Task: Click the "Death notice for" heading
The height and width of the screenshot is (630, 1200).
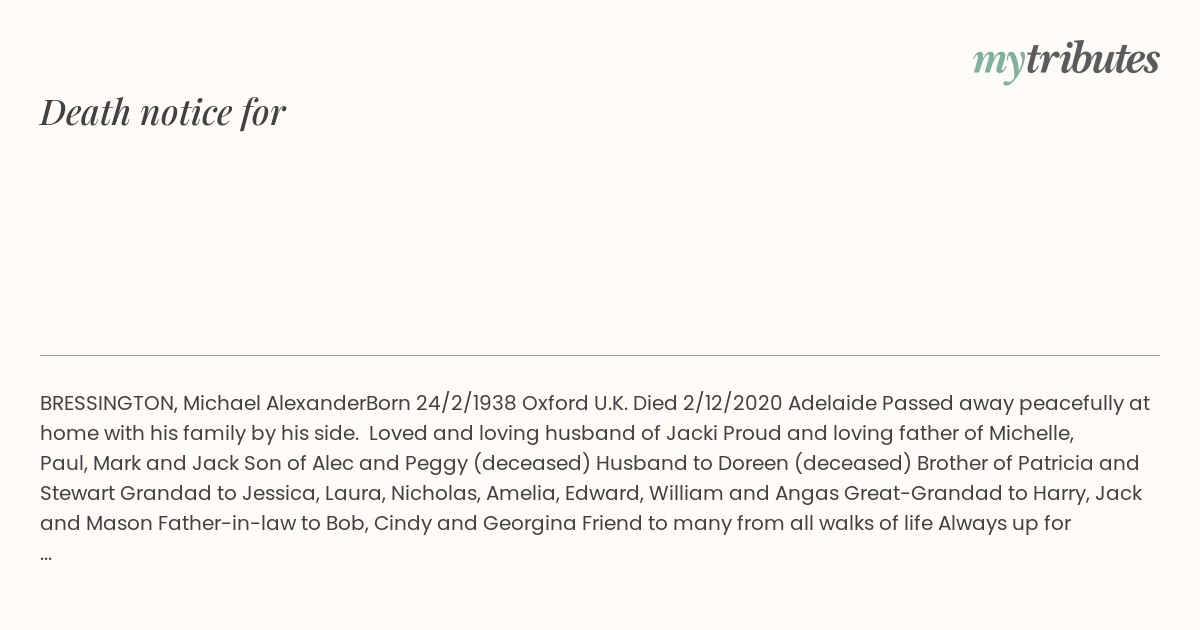Action: [x=163, y=112]
